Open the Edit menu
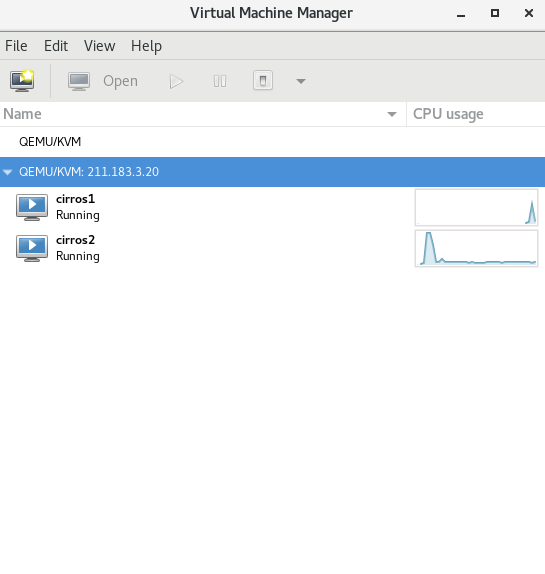Image resolution: width=545 pixels, height=574 pixels. (x=56, y=46)
